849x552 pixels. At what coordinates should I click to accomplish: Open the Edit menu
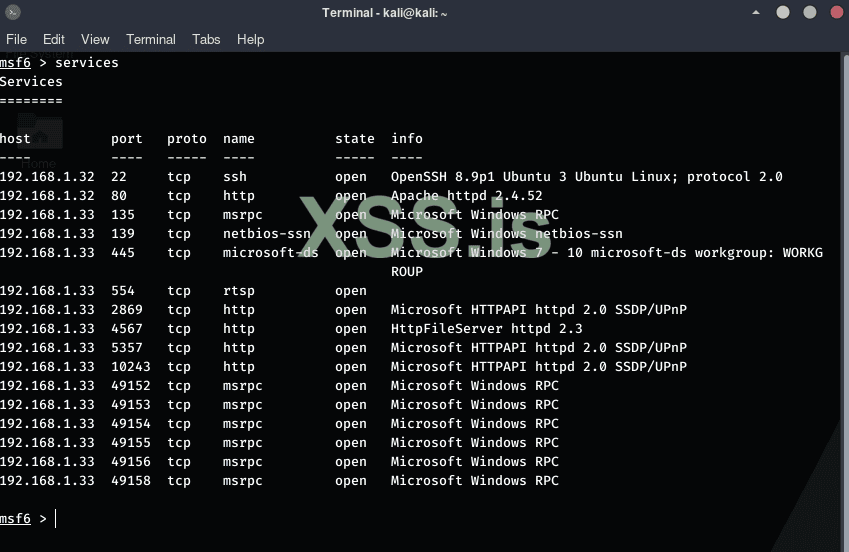coord(54,39)
